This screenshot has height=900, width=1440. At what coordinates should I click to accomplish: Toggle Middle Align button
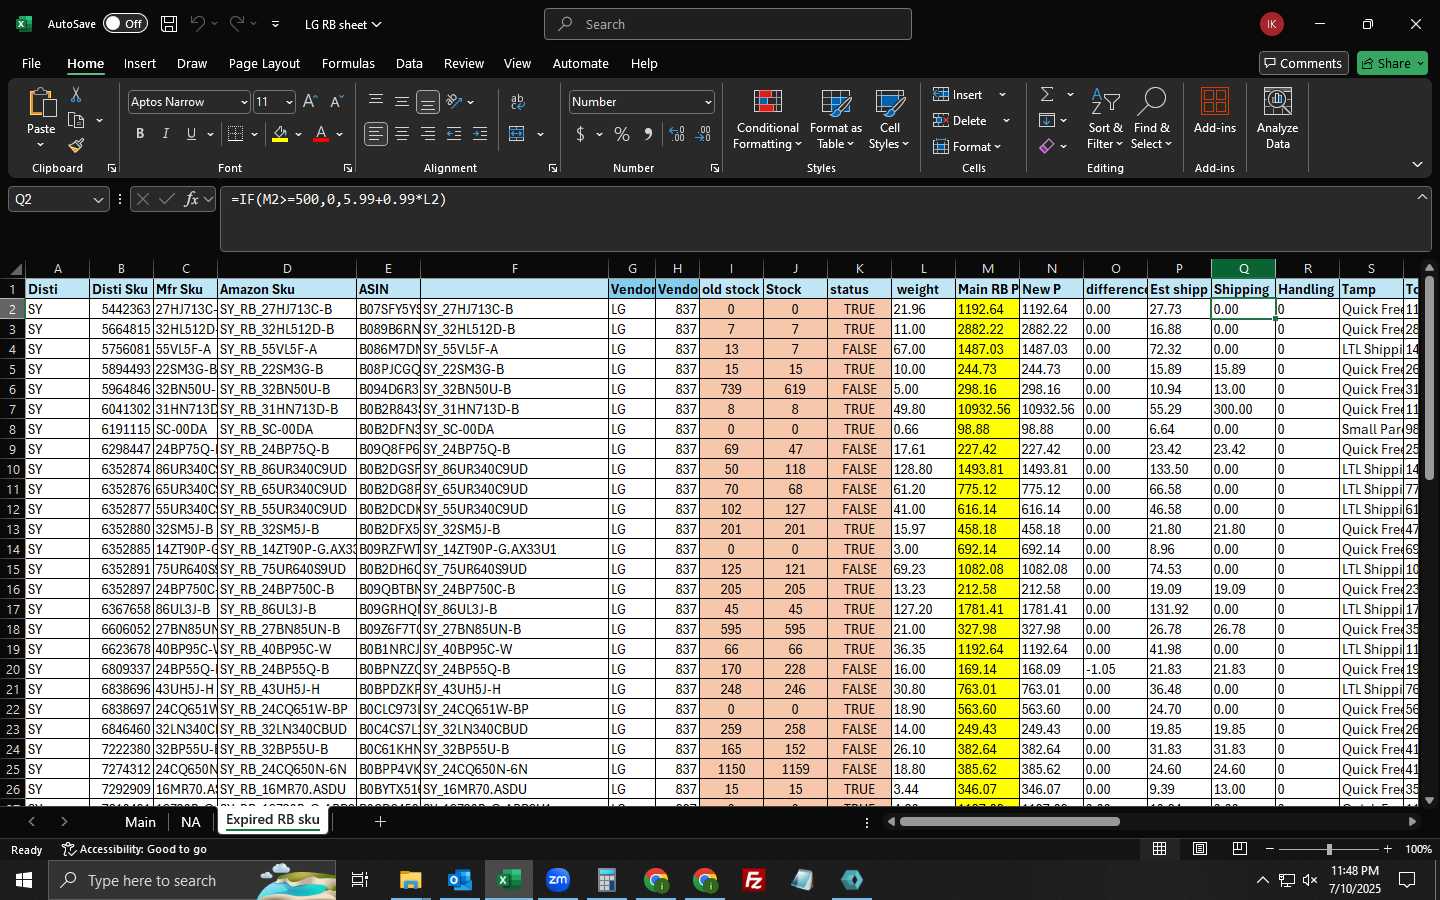402,102
